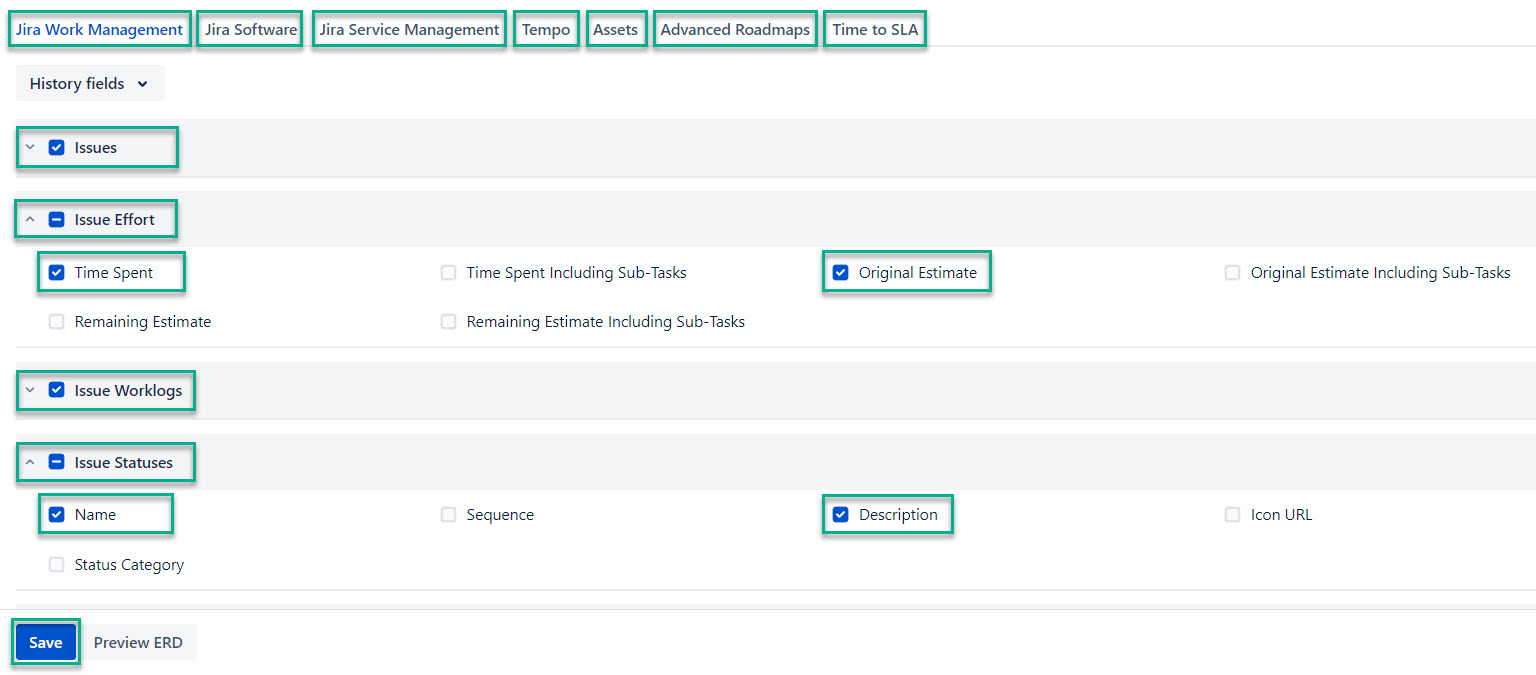The height and width of the screenshot is (675, 1536).
Task: Disable the Time Spent checkbox
Action: tap(56, 272)
